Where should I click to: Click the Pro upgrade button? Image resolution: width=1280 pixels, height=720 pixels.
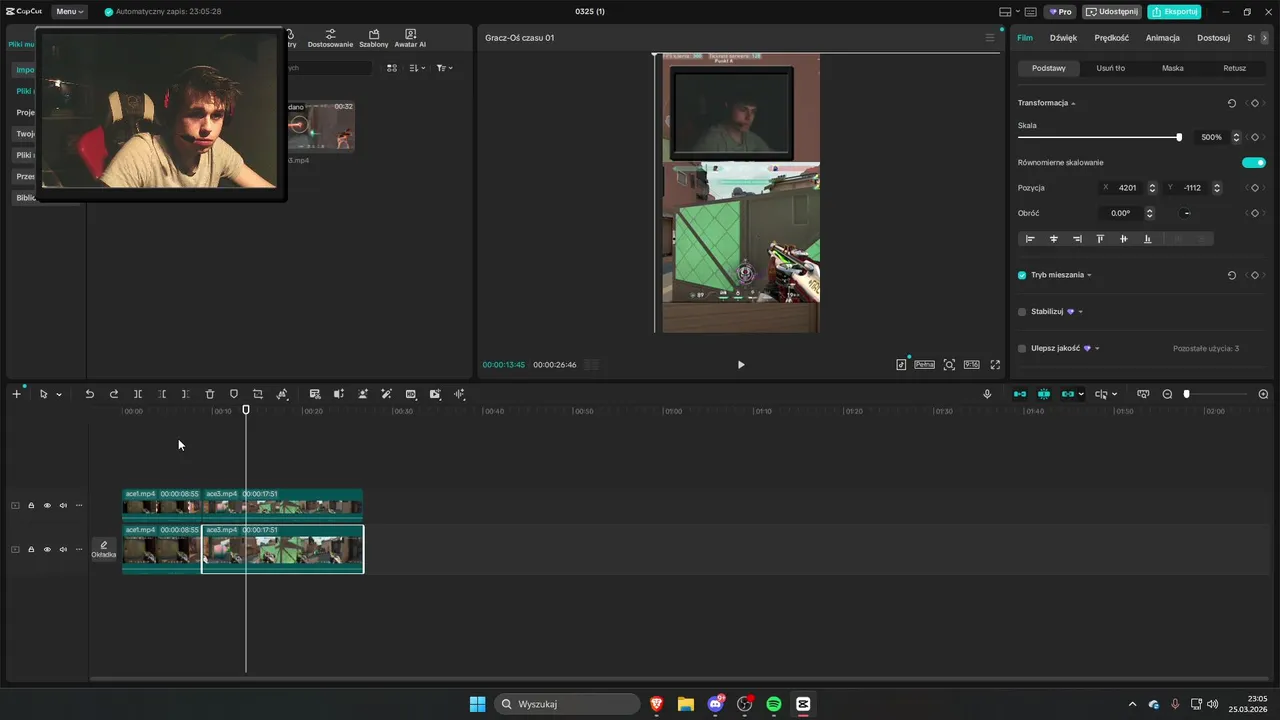(1060, 12)
